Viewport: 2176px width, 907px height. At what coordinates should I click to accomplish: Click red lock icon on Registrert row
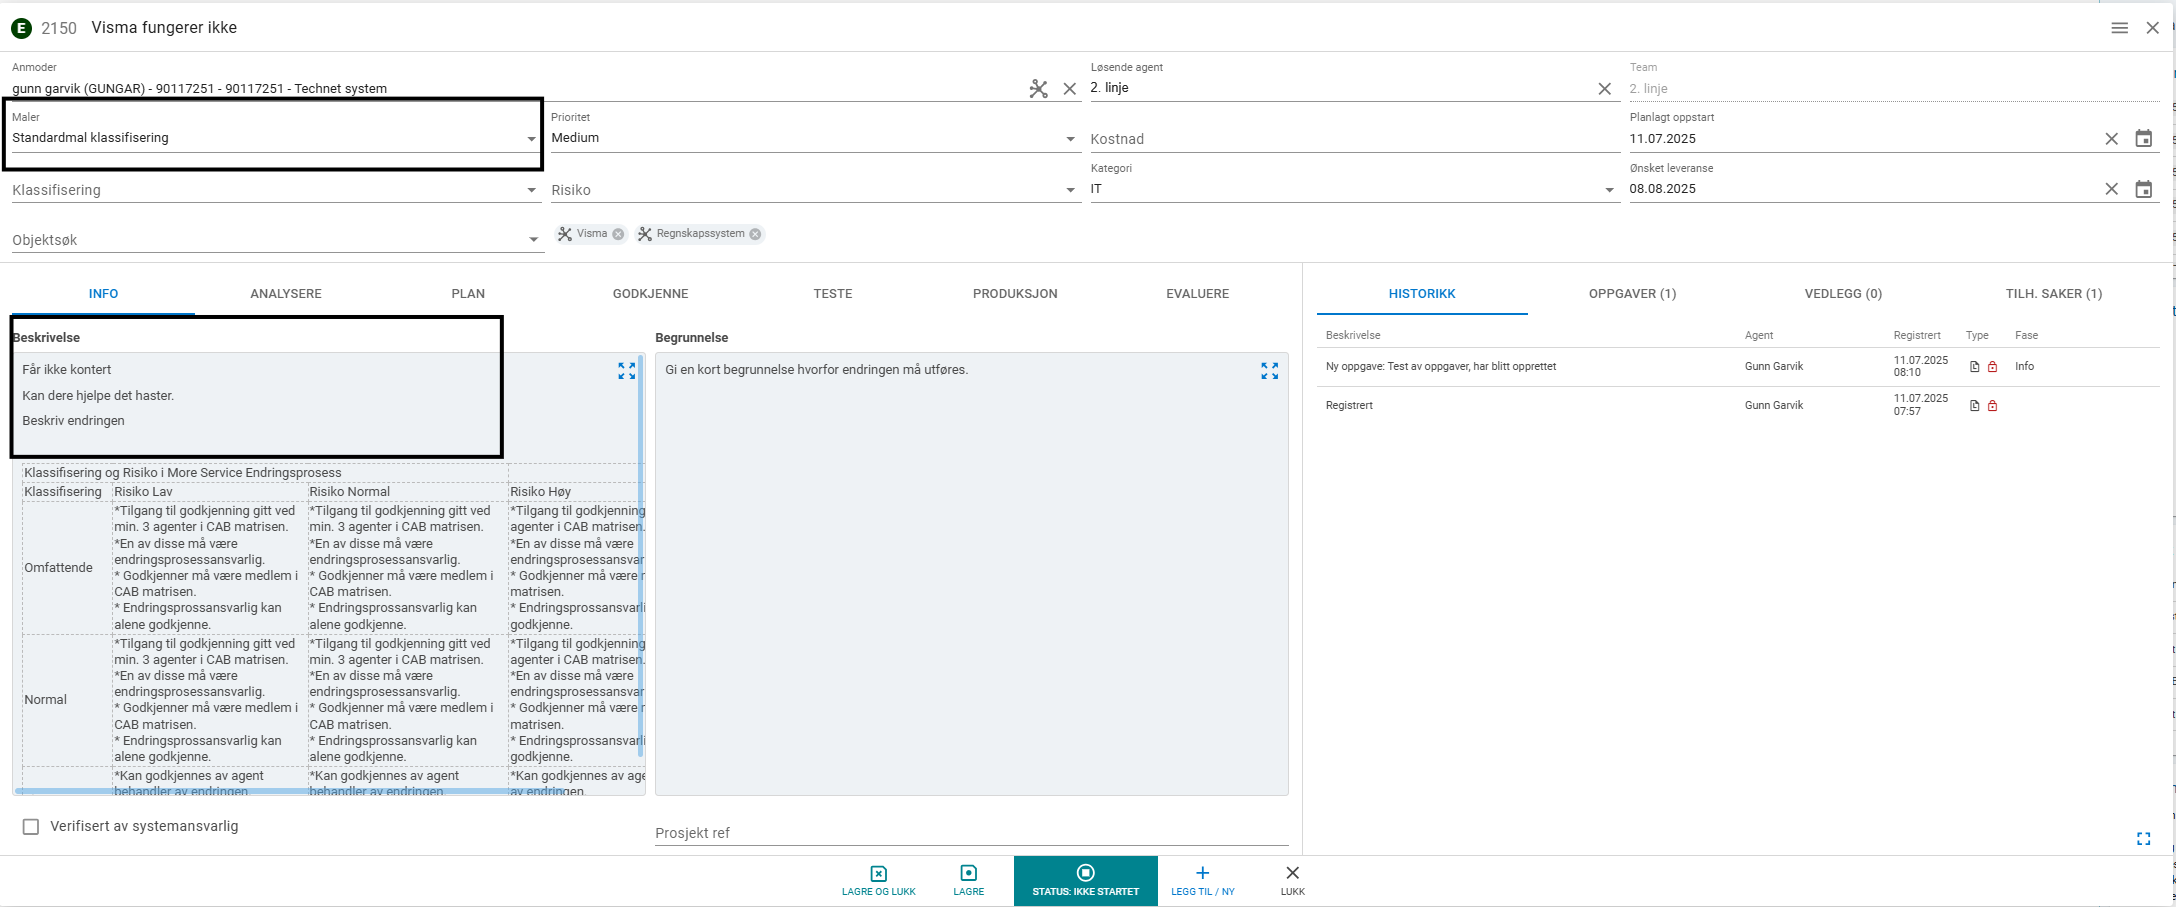1993,406
